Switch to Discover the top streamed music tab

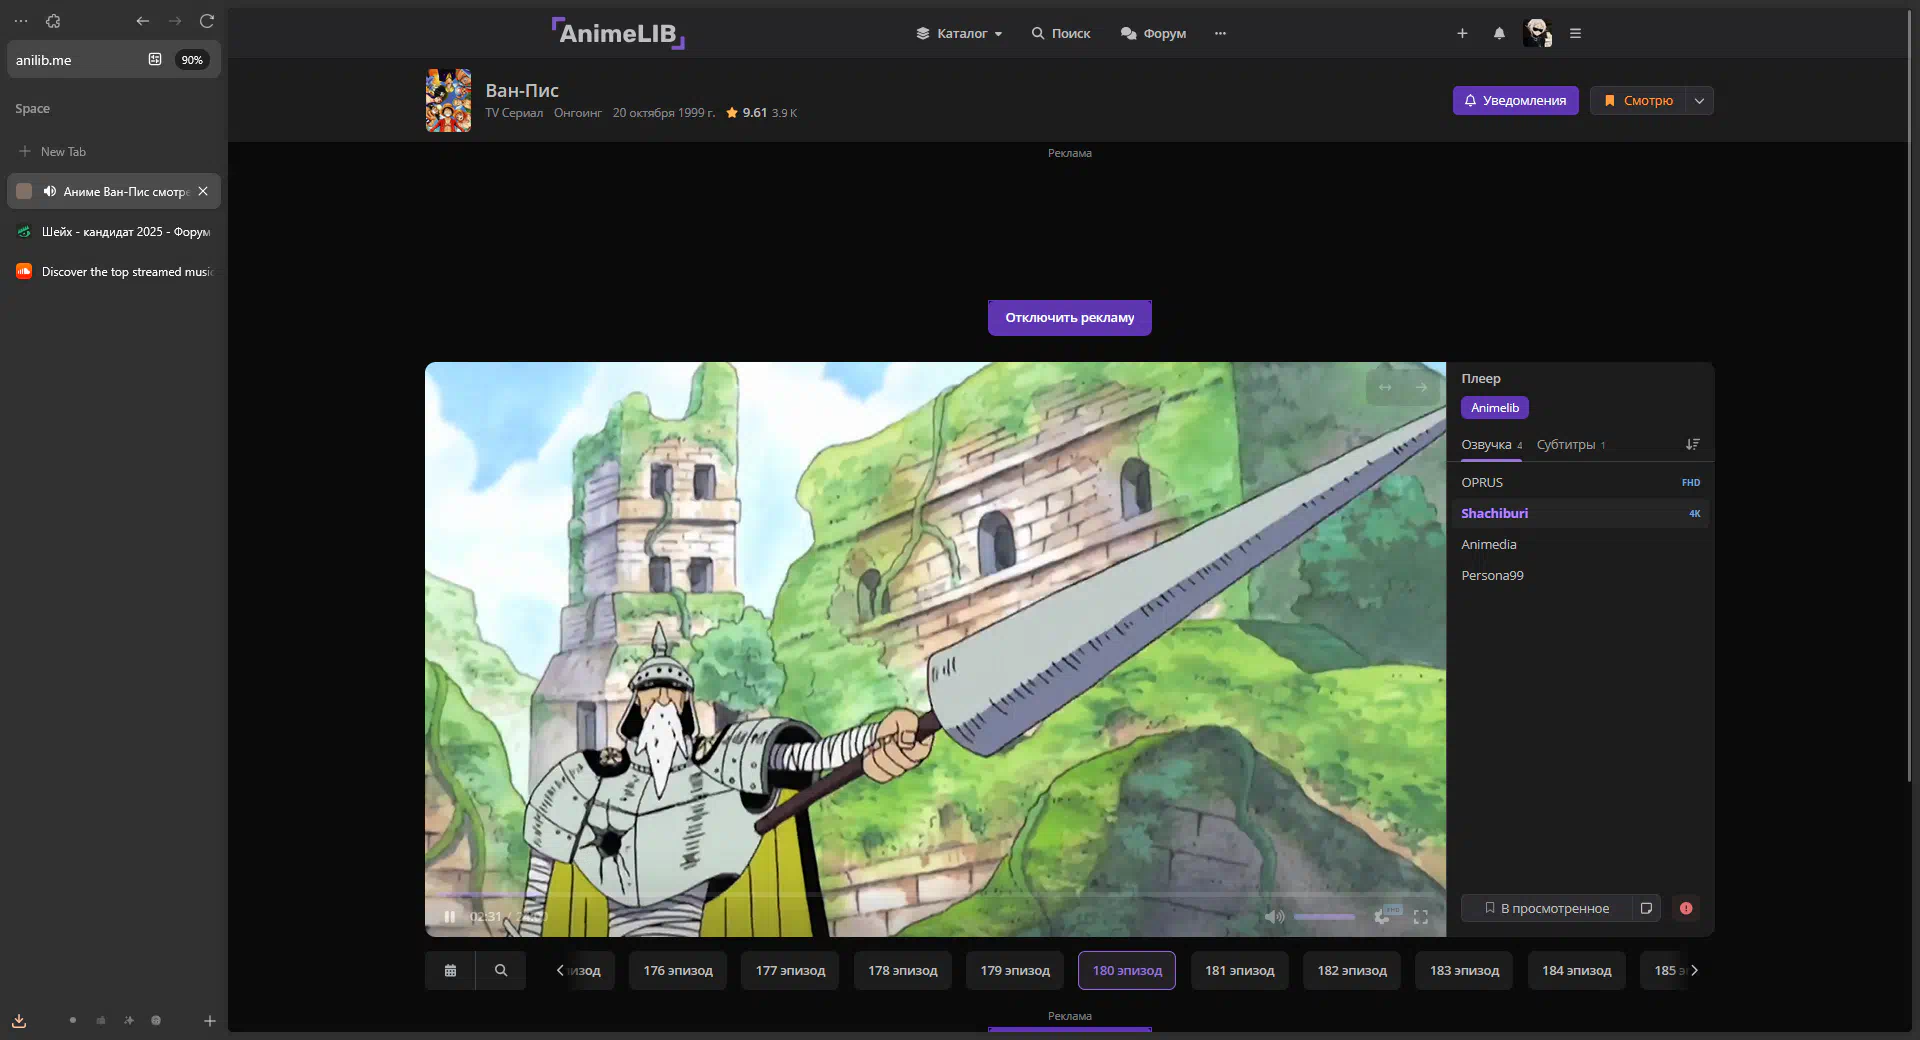113,271
